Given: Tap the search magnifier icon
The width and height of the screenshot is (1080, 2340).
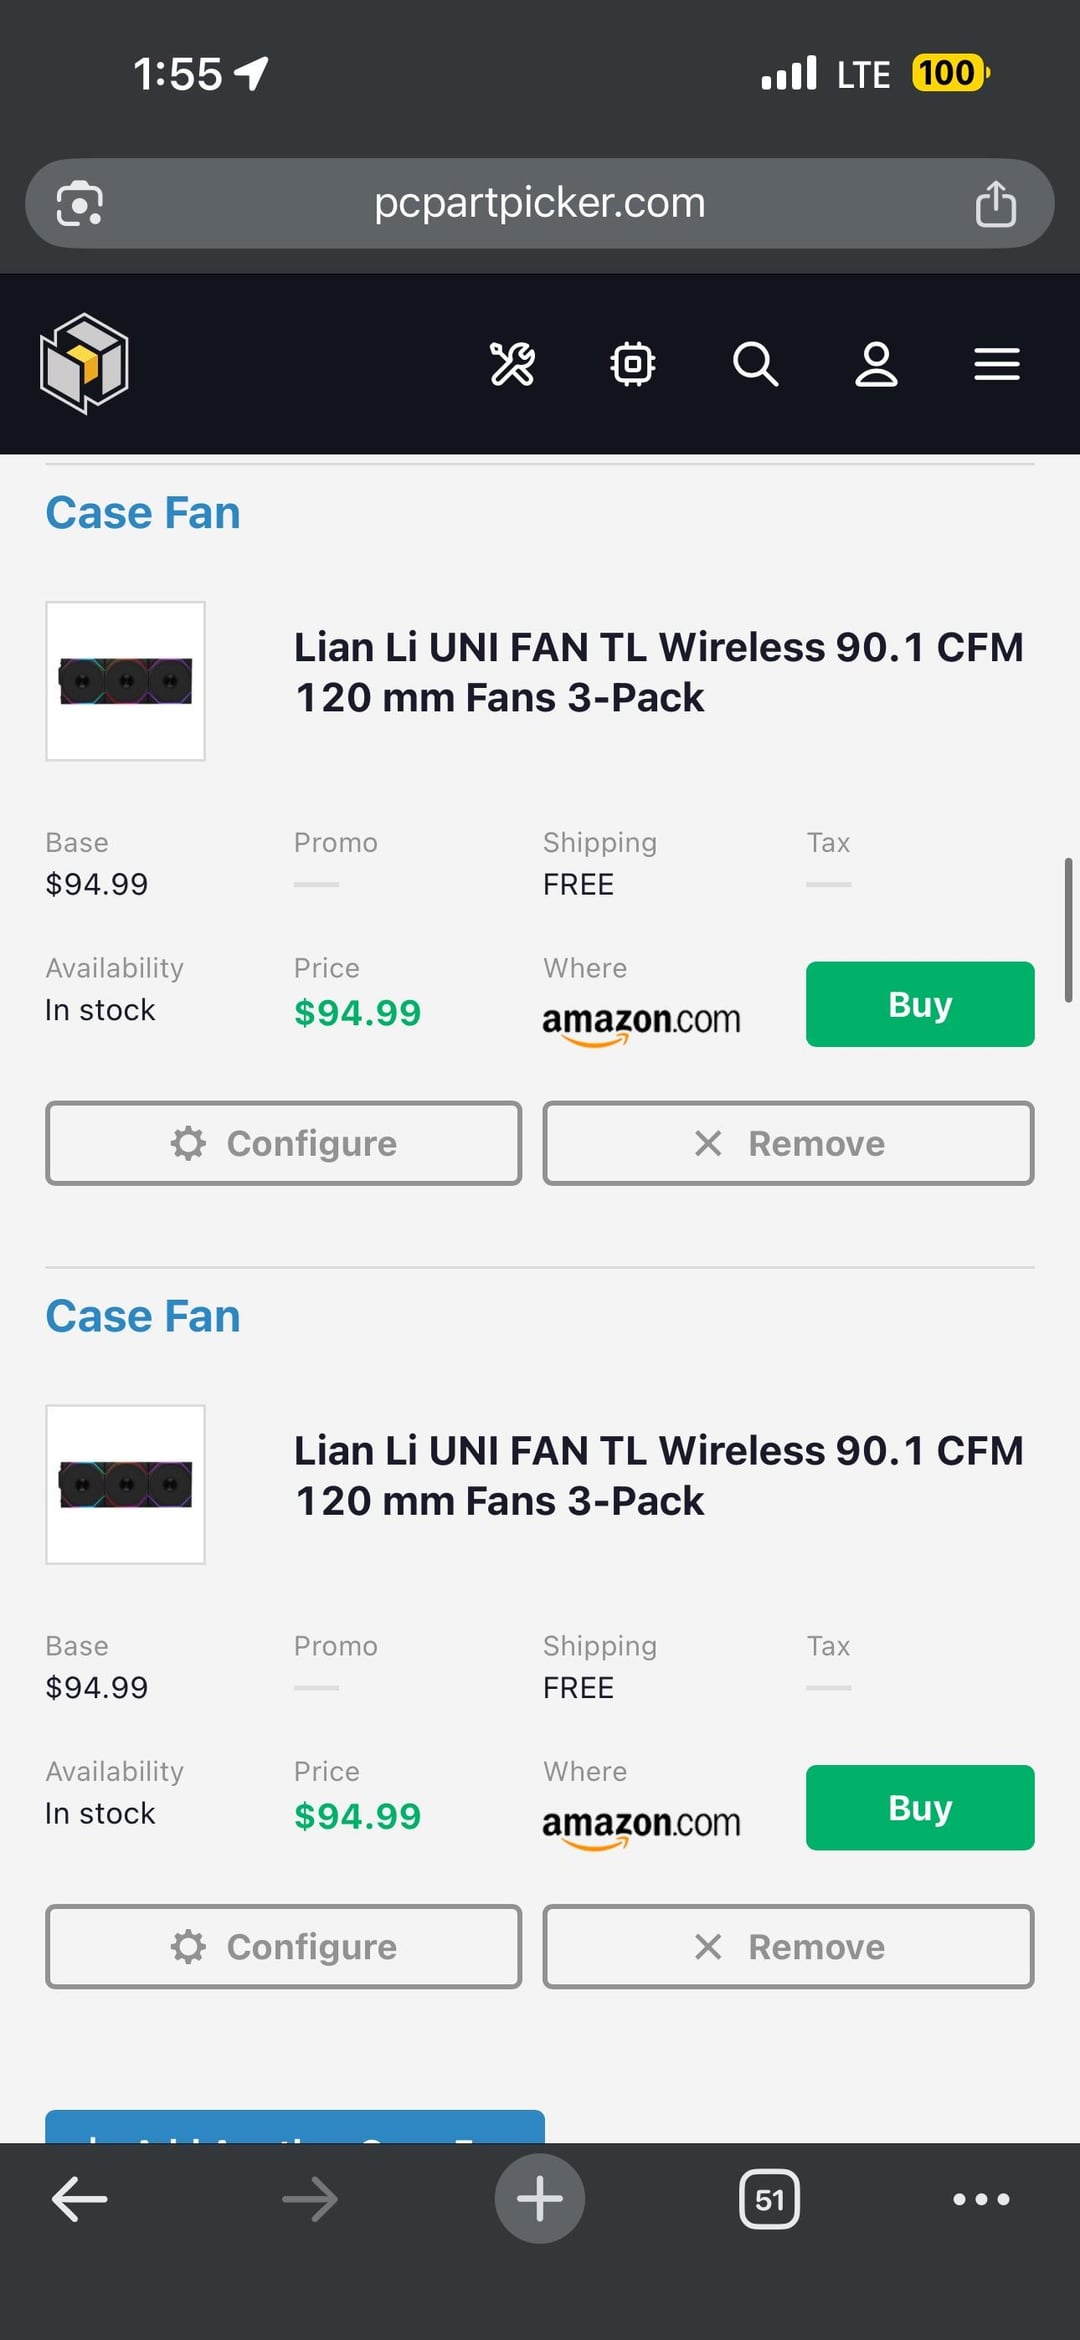Looking at the screenshot, I should coord(755,364).
